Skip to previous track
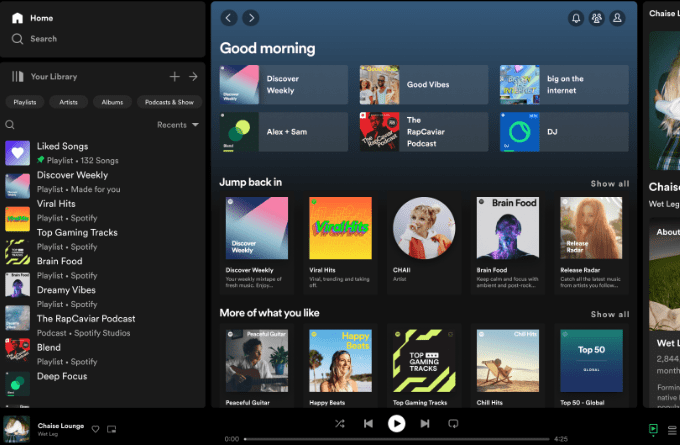The image size is (680, 445). pyautogui.click(x=368, y=424)
